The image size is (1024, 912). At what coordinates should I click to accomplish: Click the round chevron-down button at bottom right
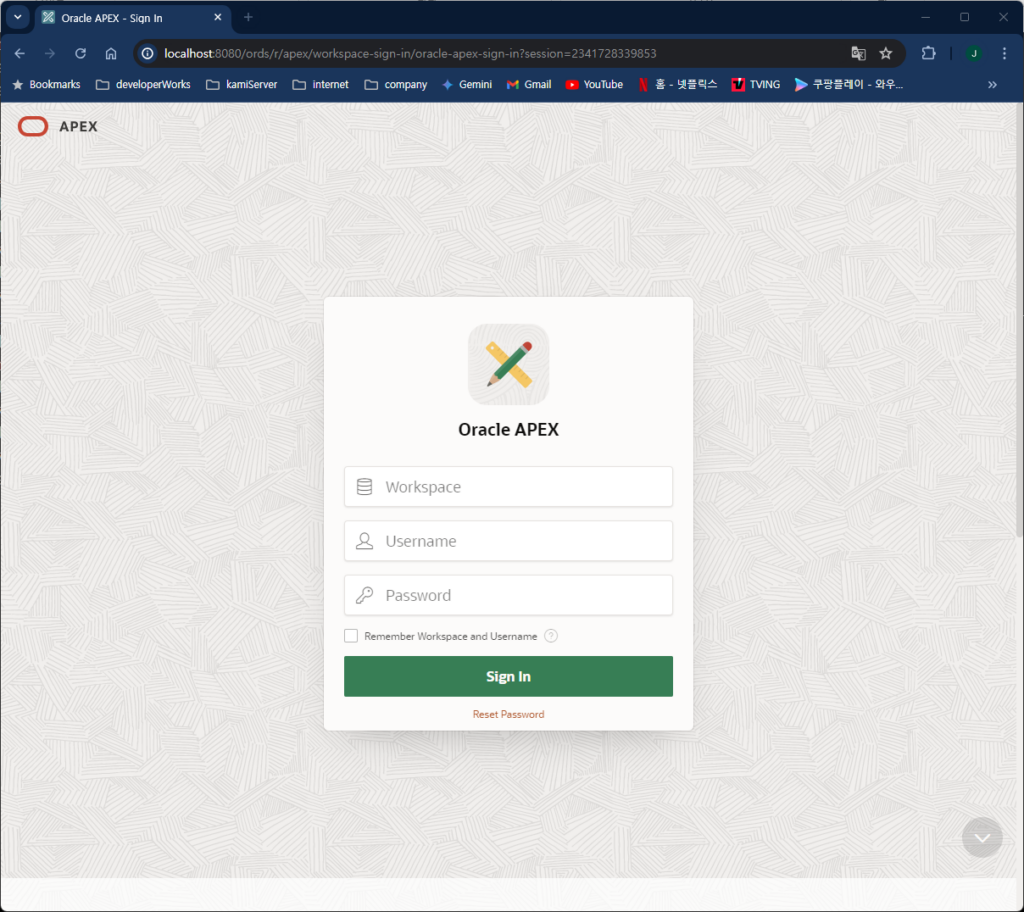(982, 838)
